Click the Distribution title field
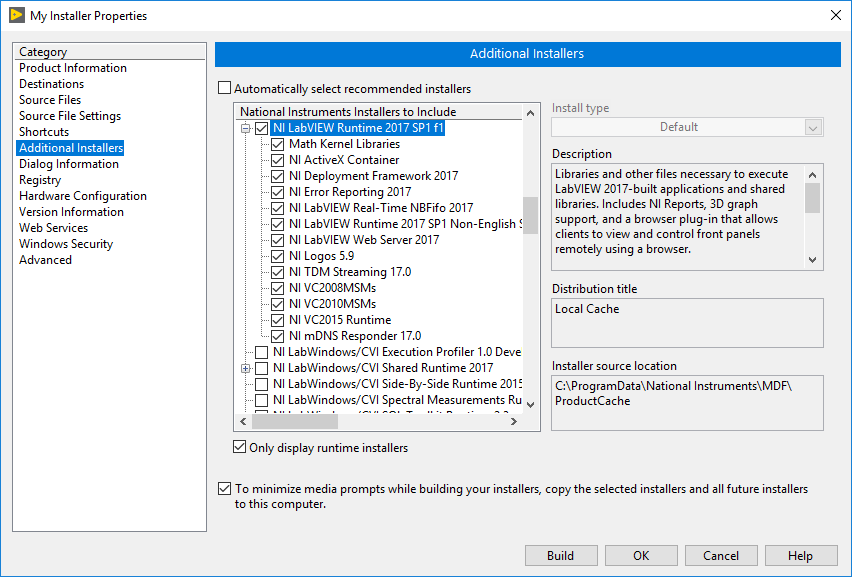 click(687, 323)
